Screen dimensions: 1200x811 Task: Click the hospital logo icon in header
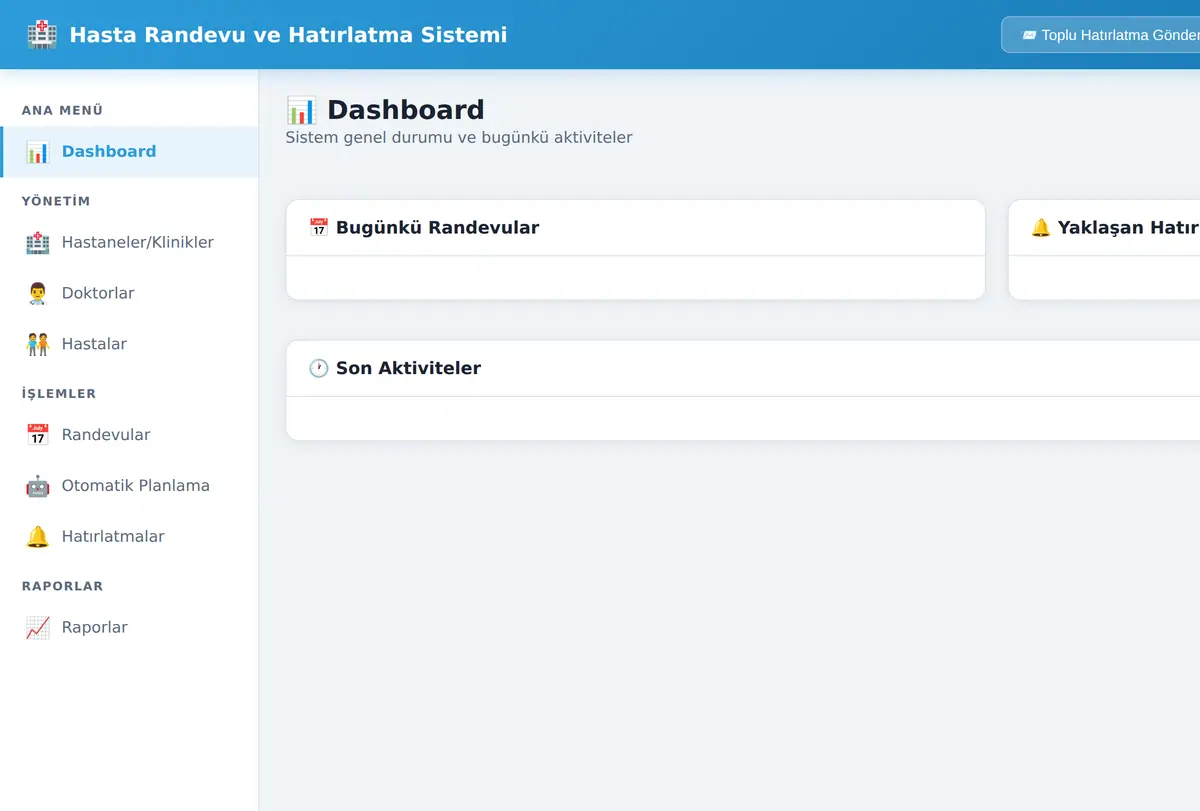(42, 35)
